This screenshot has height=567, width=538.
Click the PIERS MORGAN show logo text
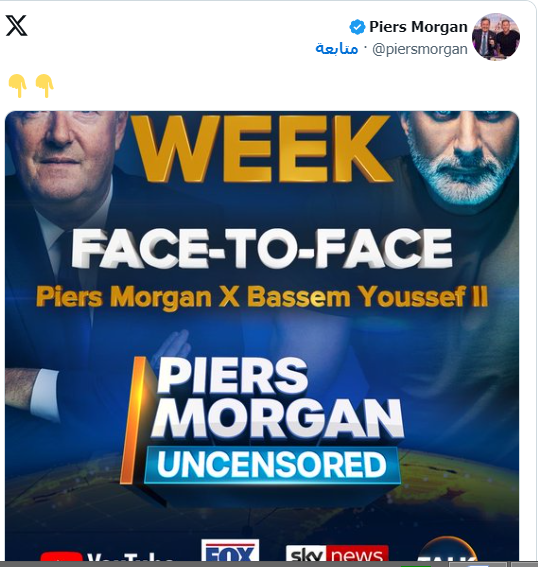[x=277, y=398]
